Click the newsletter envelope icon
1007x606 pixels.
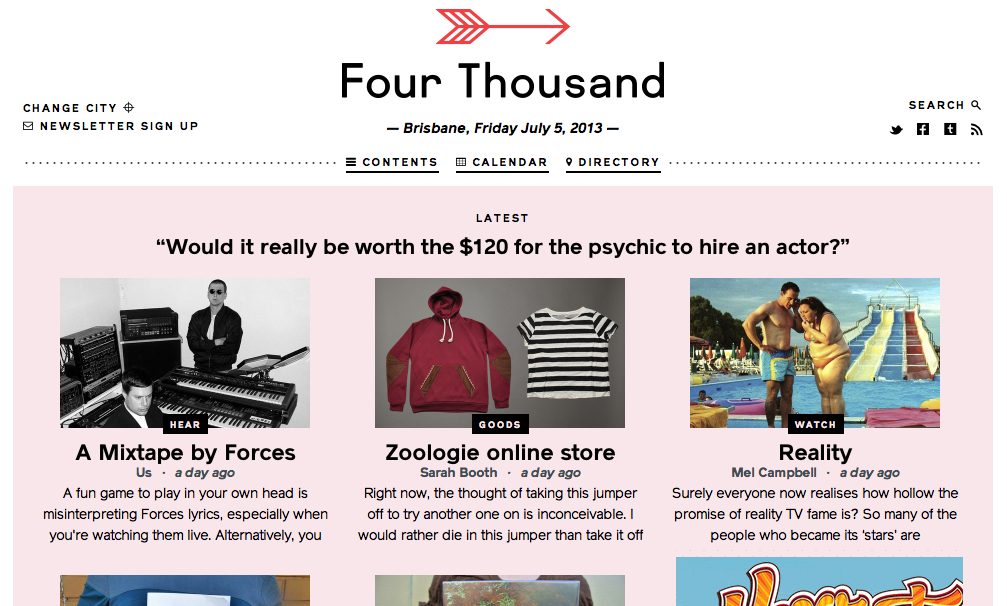tap(28, 126)
